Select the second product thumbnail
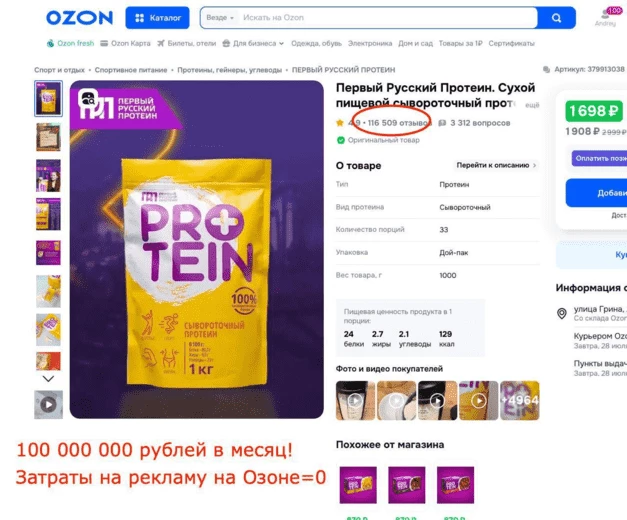The width and height of the screenshot is (627, 520). 48,137
